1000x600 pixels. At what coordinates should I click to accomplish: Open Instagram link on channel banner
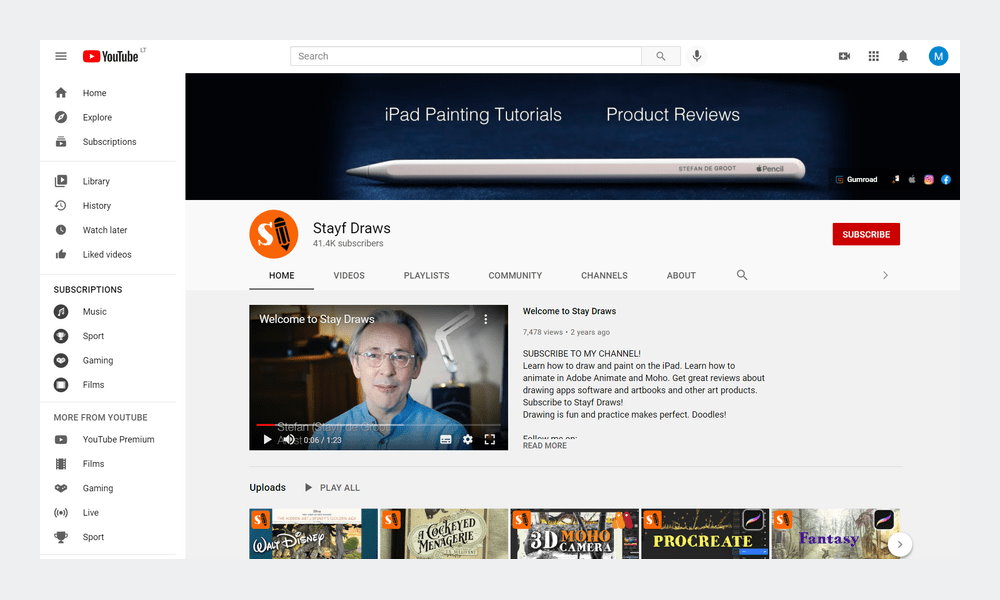coord(929,180)
